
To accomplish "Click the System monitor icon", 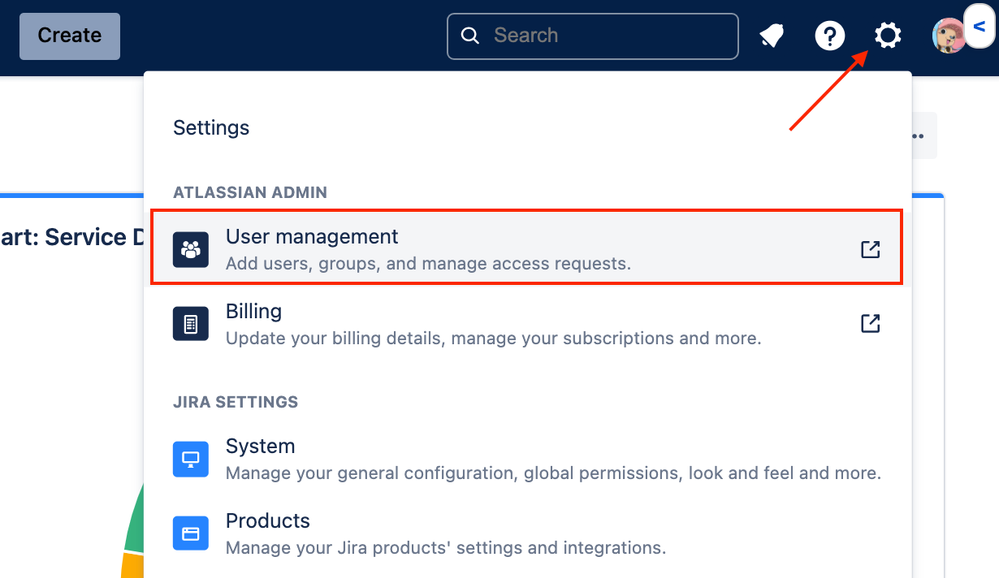I will point(190,459).
